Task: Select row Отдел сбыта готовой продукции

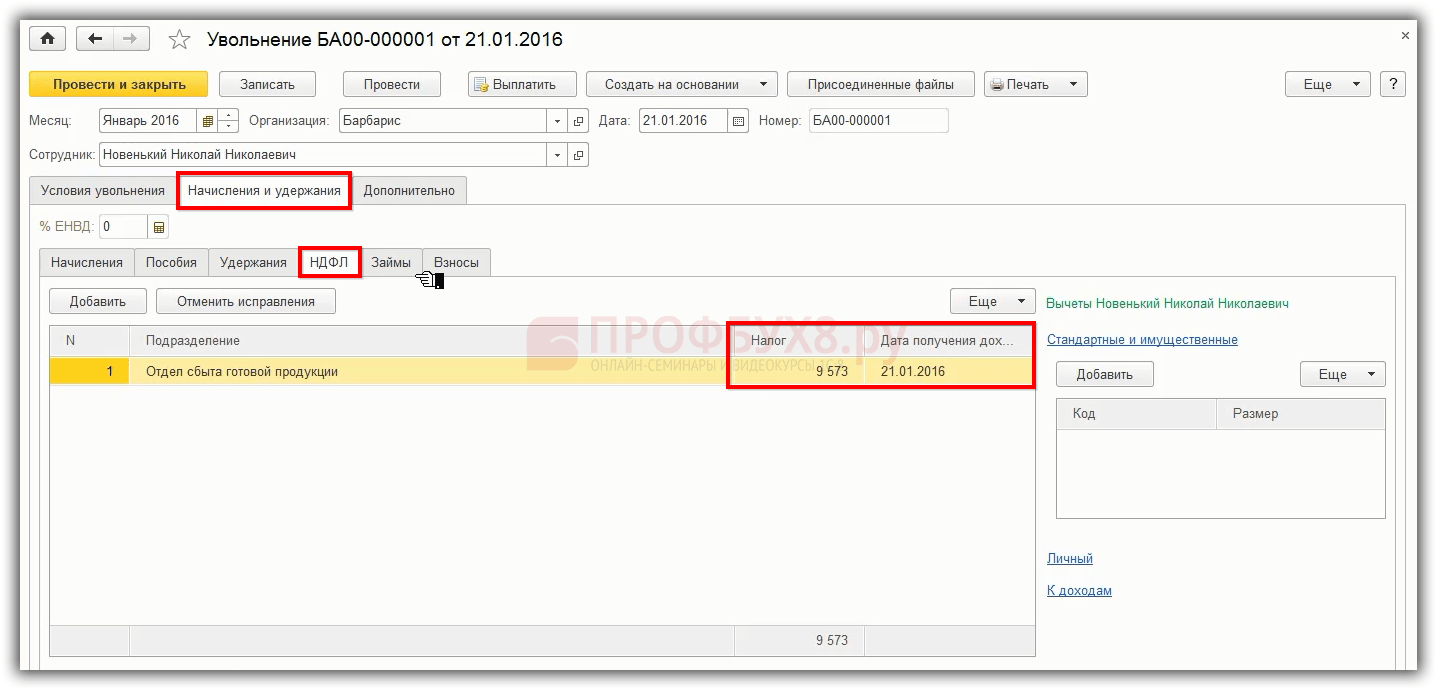Action: tap(542, 371)
